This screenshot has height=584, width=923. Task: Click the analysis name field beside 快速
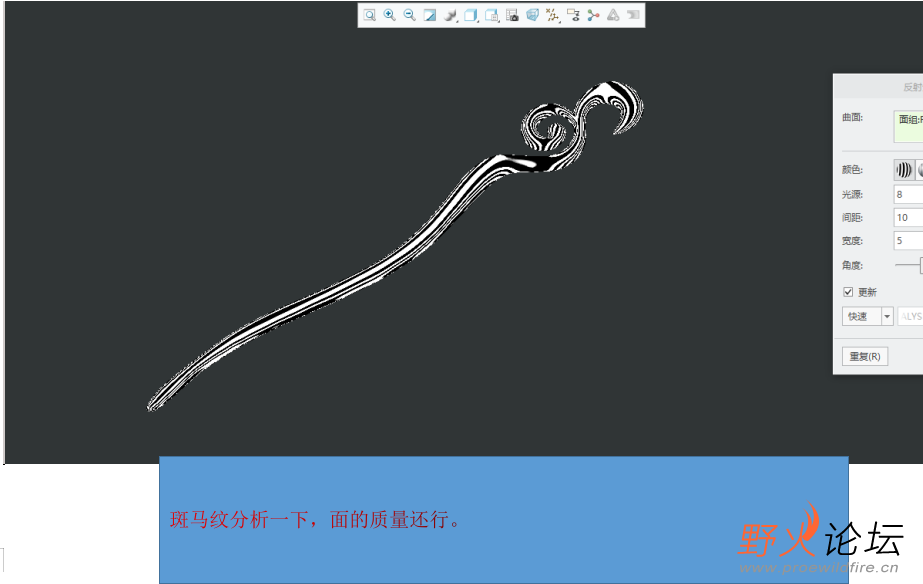pos(911,317)
